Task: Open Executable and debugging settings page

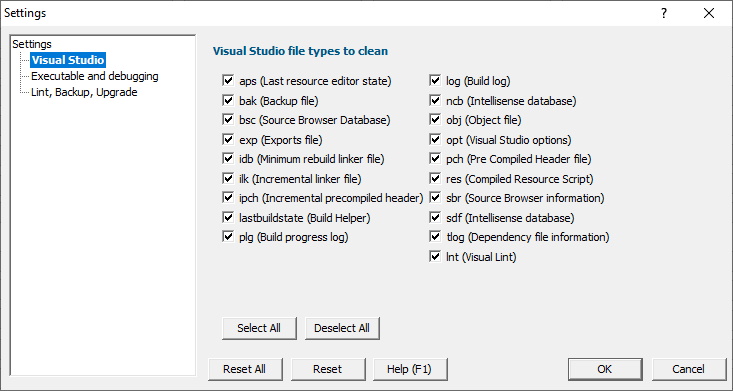Action: [95, 76]
